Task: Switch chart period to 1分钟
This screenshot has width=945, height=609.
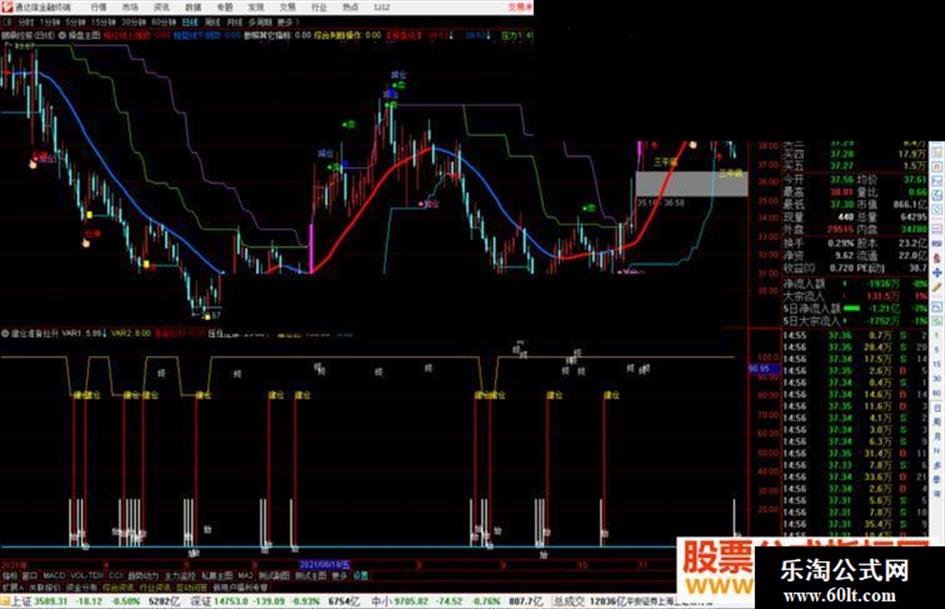Action: click(x=49, y=22)
